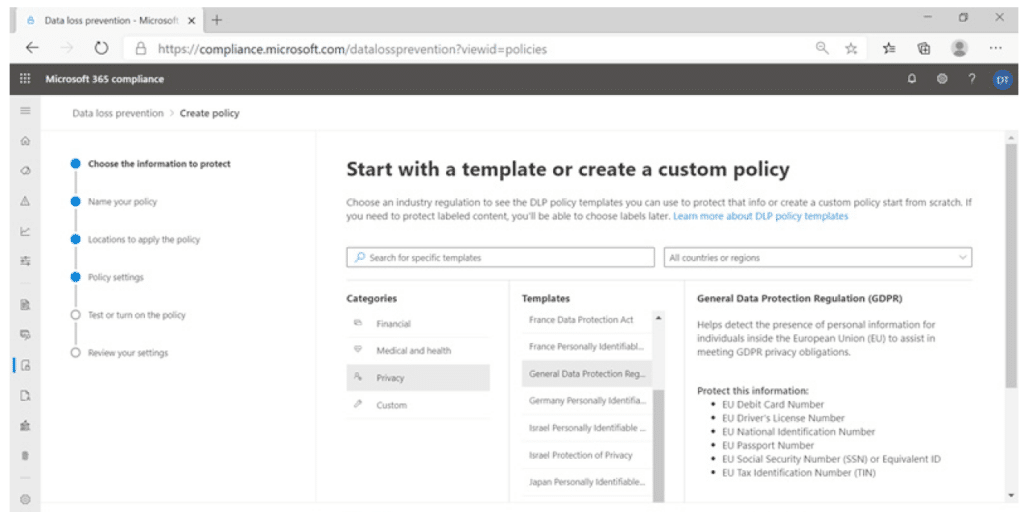The width and height of the screenshot is (1024, 512).
Task: Click the browser back arrow
Action: [x=32, y=48]
